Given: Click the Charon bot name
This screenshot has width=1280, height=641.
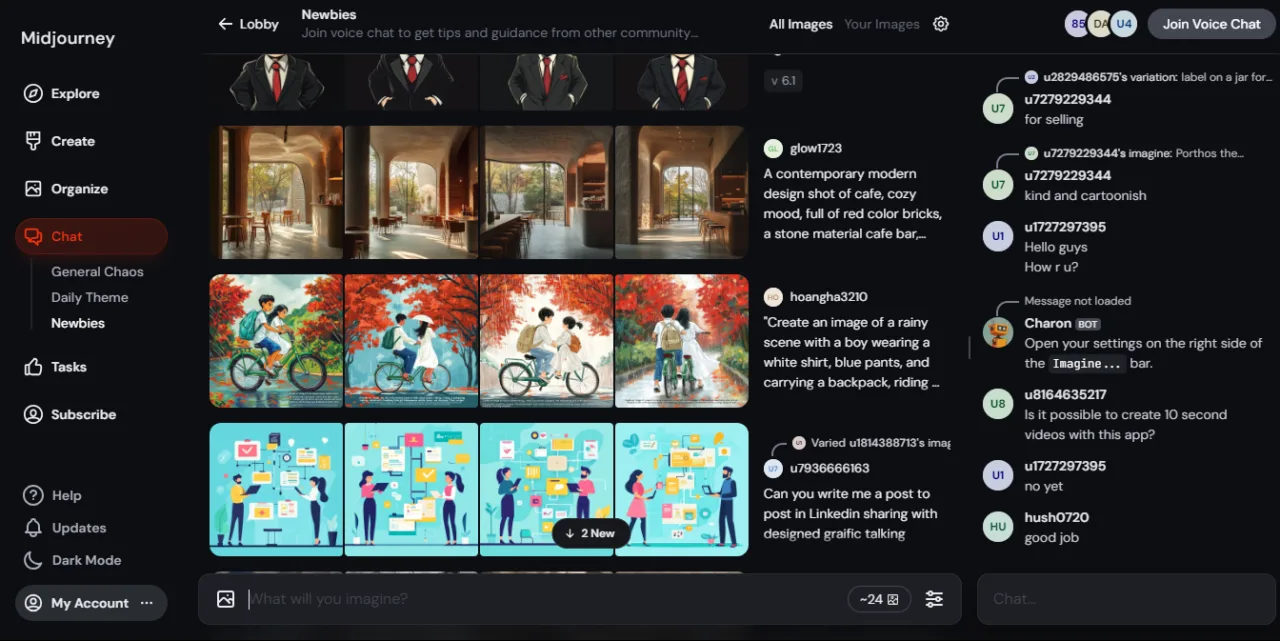Looking at the screenshot, I should point(1047,323).
